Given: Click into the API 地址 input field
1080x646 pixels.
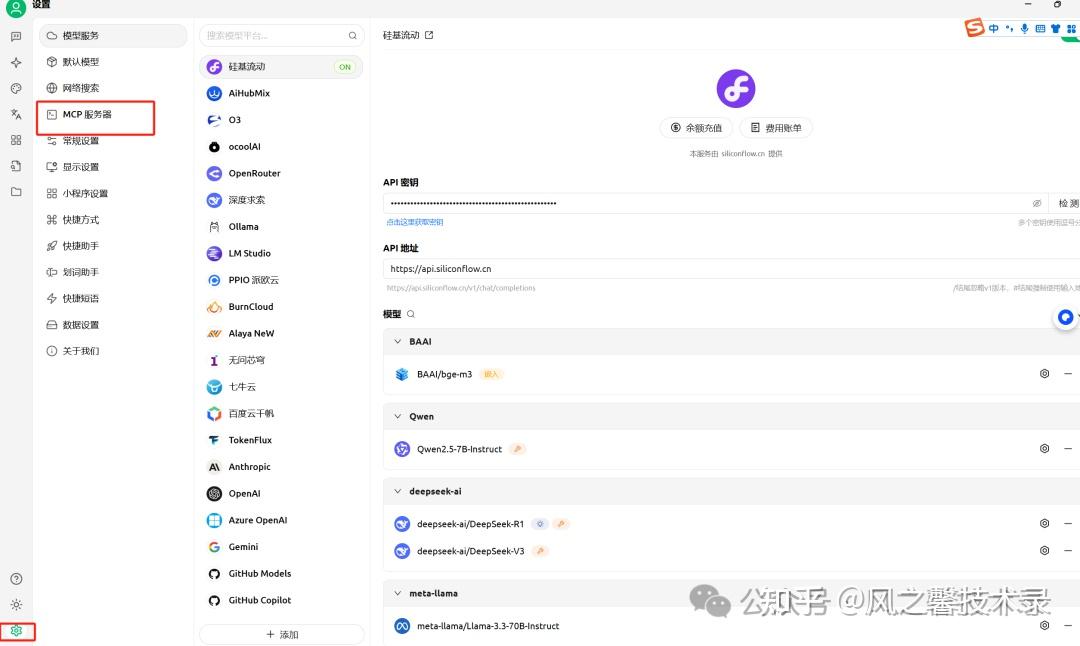Looking at the screenshot, I should pos(731,269).
